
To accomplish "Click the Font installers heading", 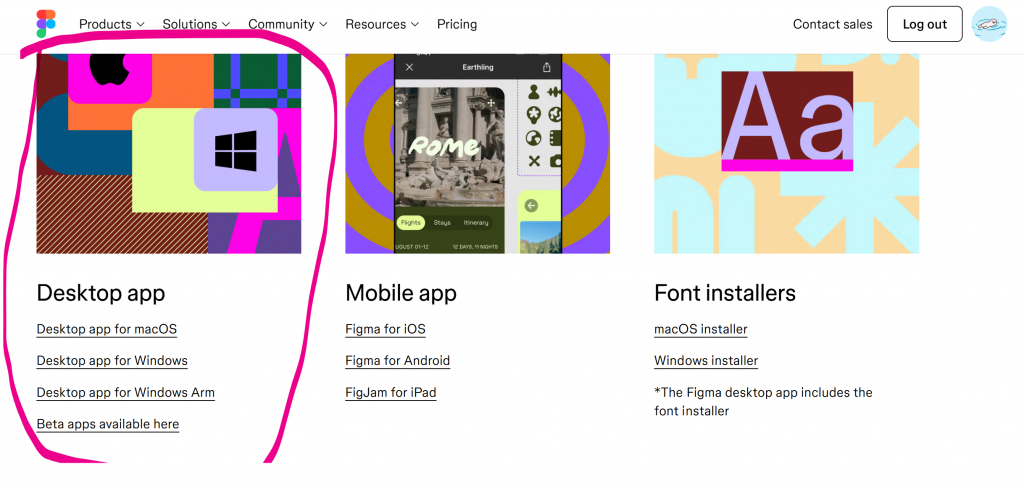I will pyautogui.click(x=725, y=293).
